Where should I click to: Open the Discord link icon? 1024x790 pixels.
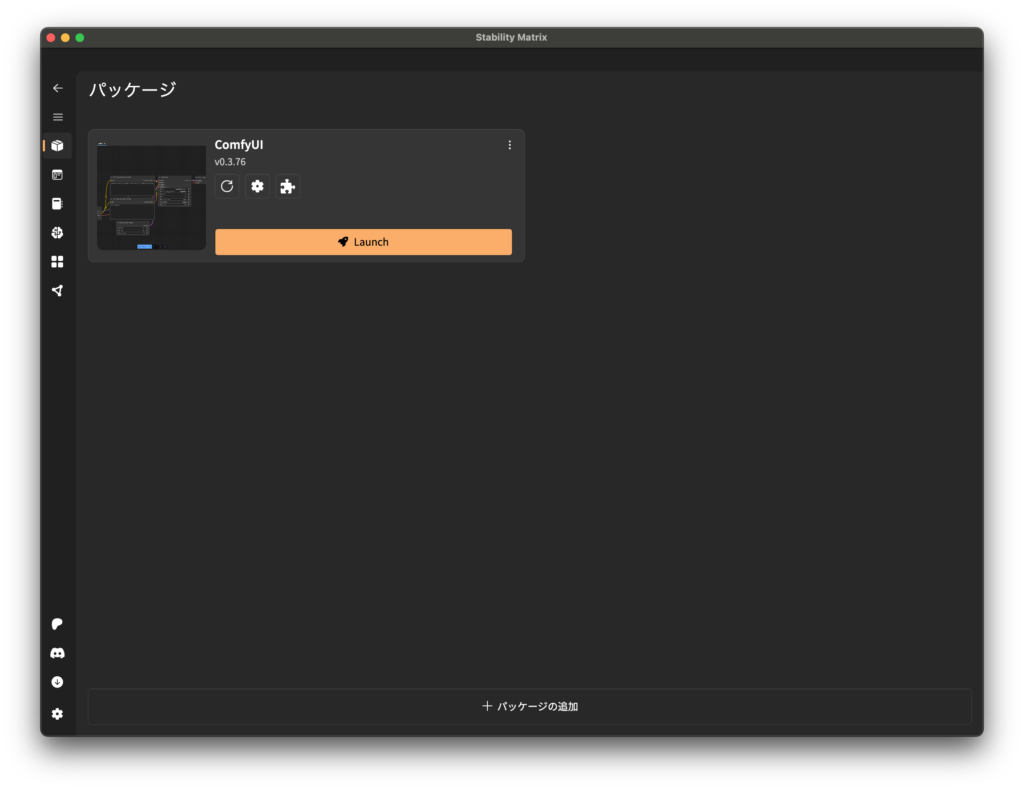(x=57, y=653)
